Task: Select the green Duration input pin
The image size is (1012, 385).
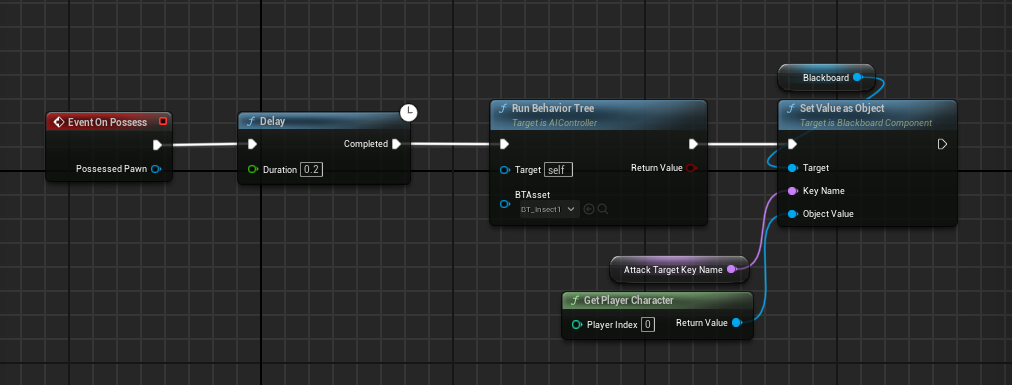Action: [253, 170]
